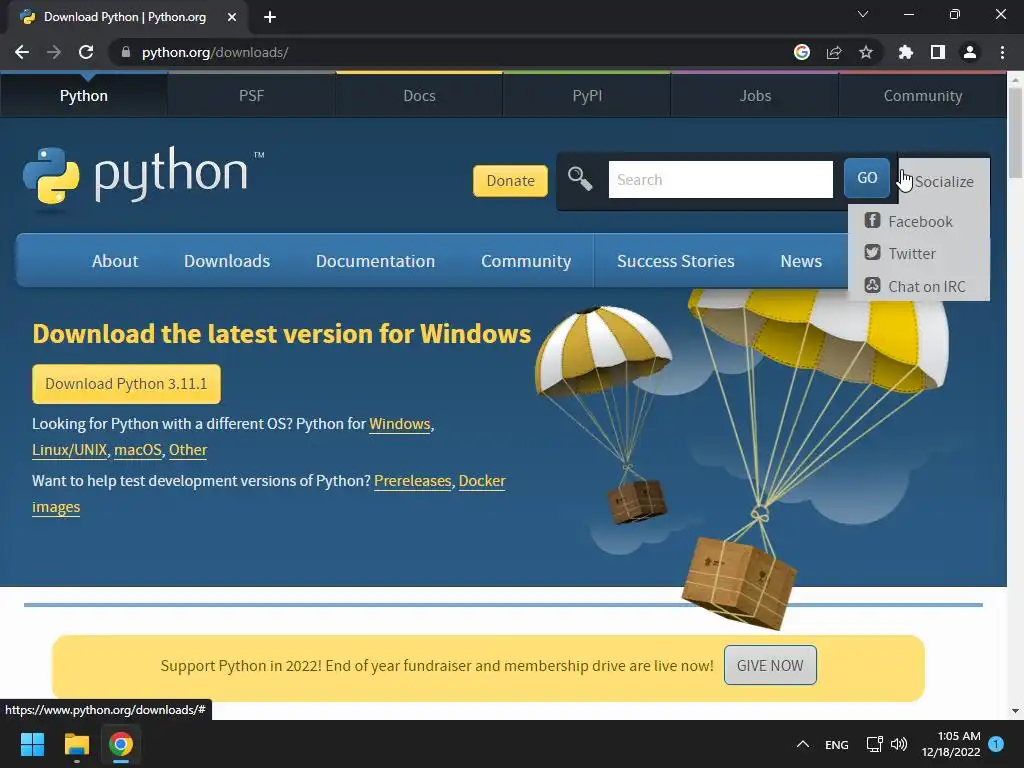The height and width of the screenshot is (768, 1024).
Task: Open the About menu
Action: 115,261
